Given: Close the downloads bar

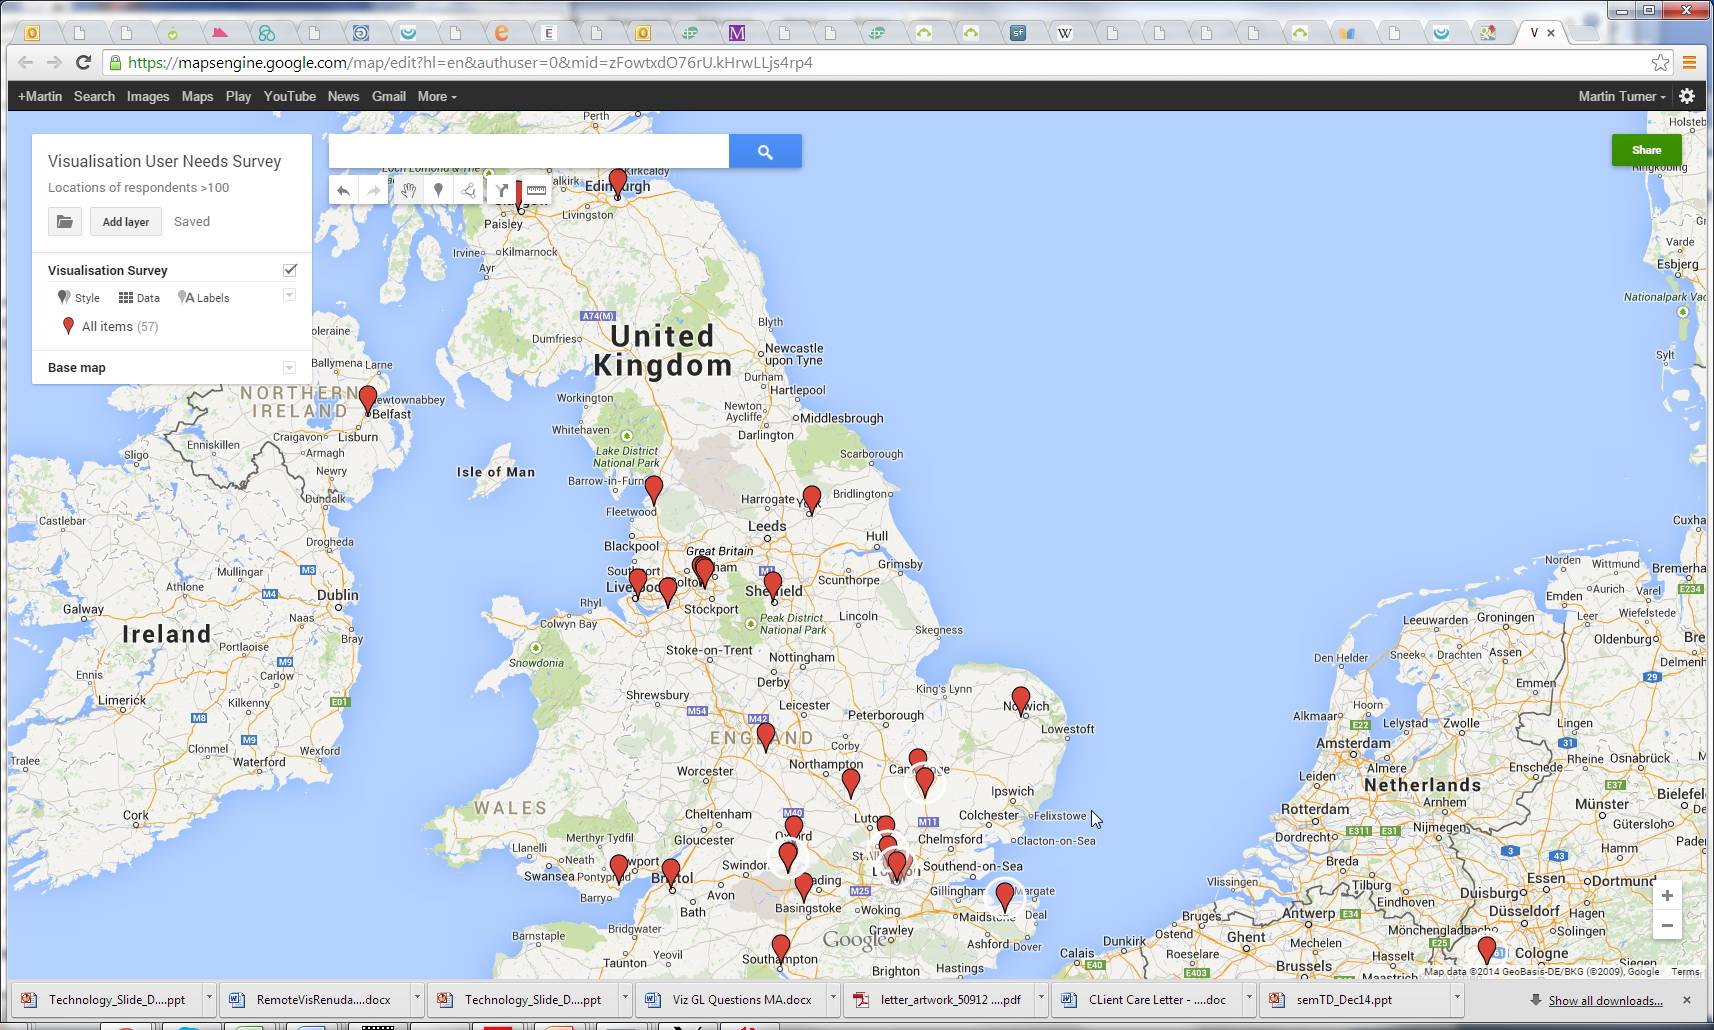Looking at the screenshot, I should (x=1687, y=1000).
